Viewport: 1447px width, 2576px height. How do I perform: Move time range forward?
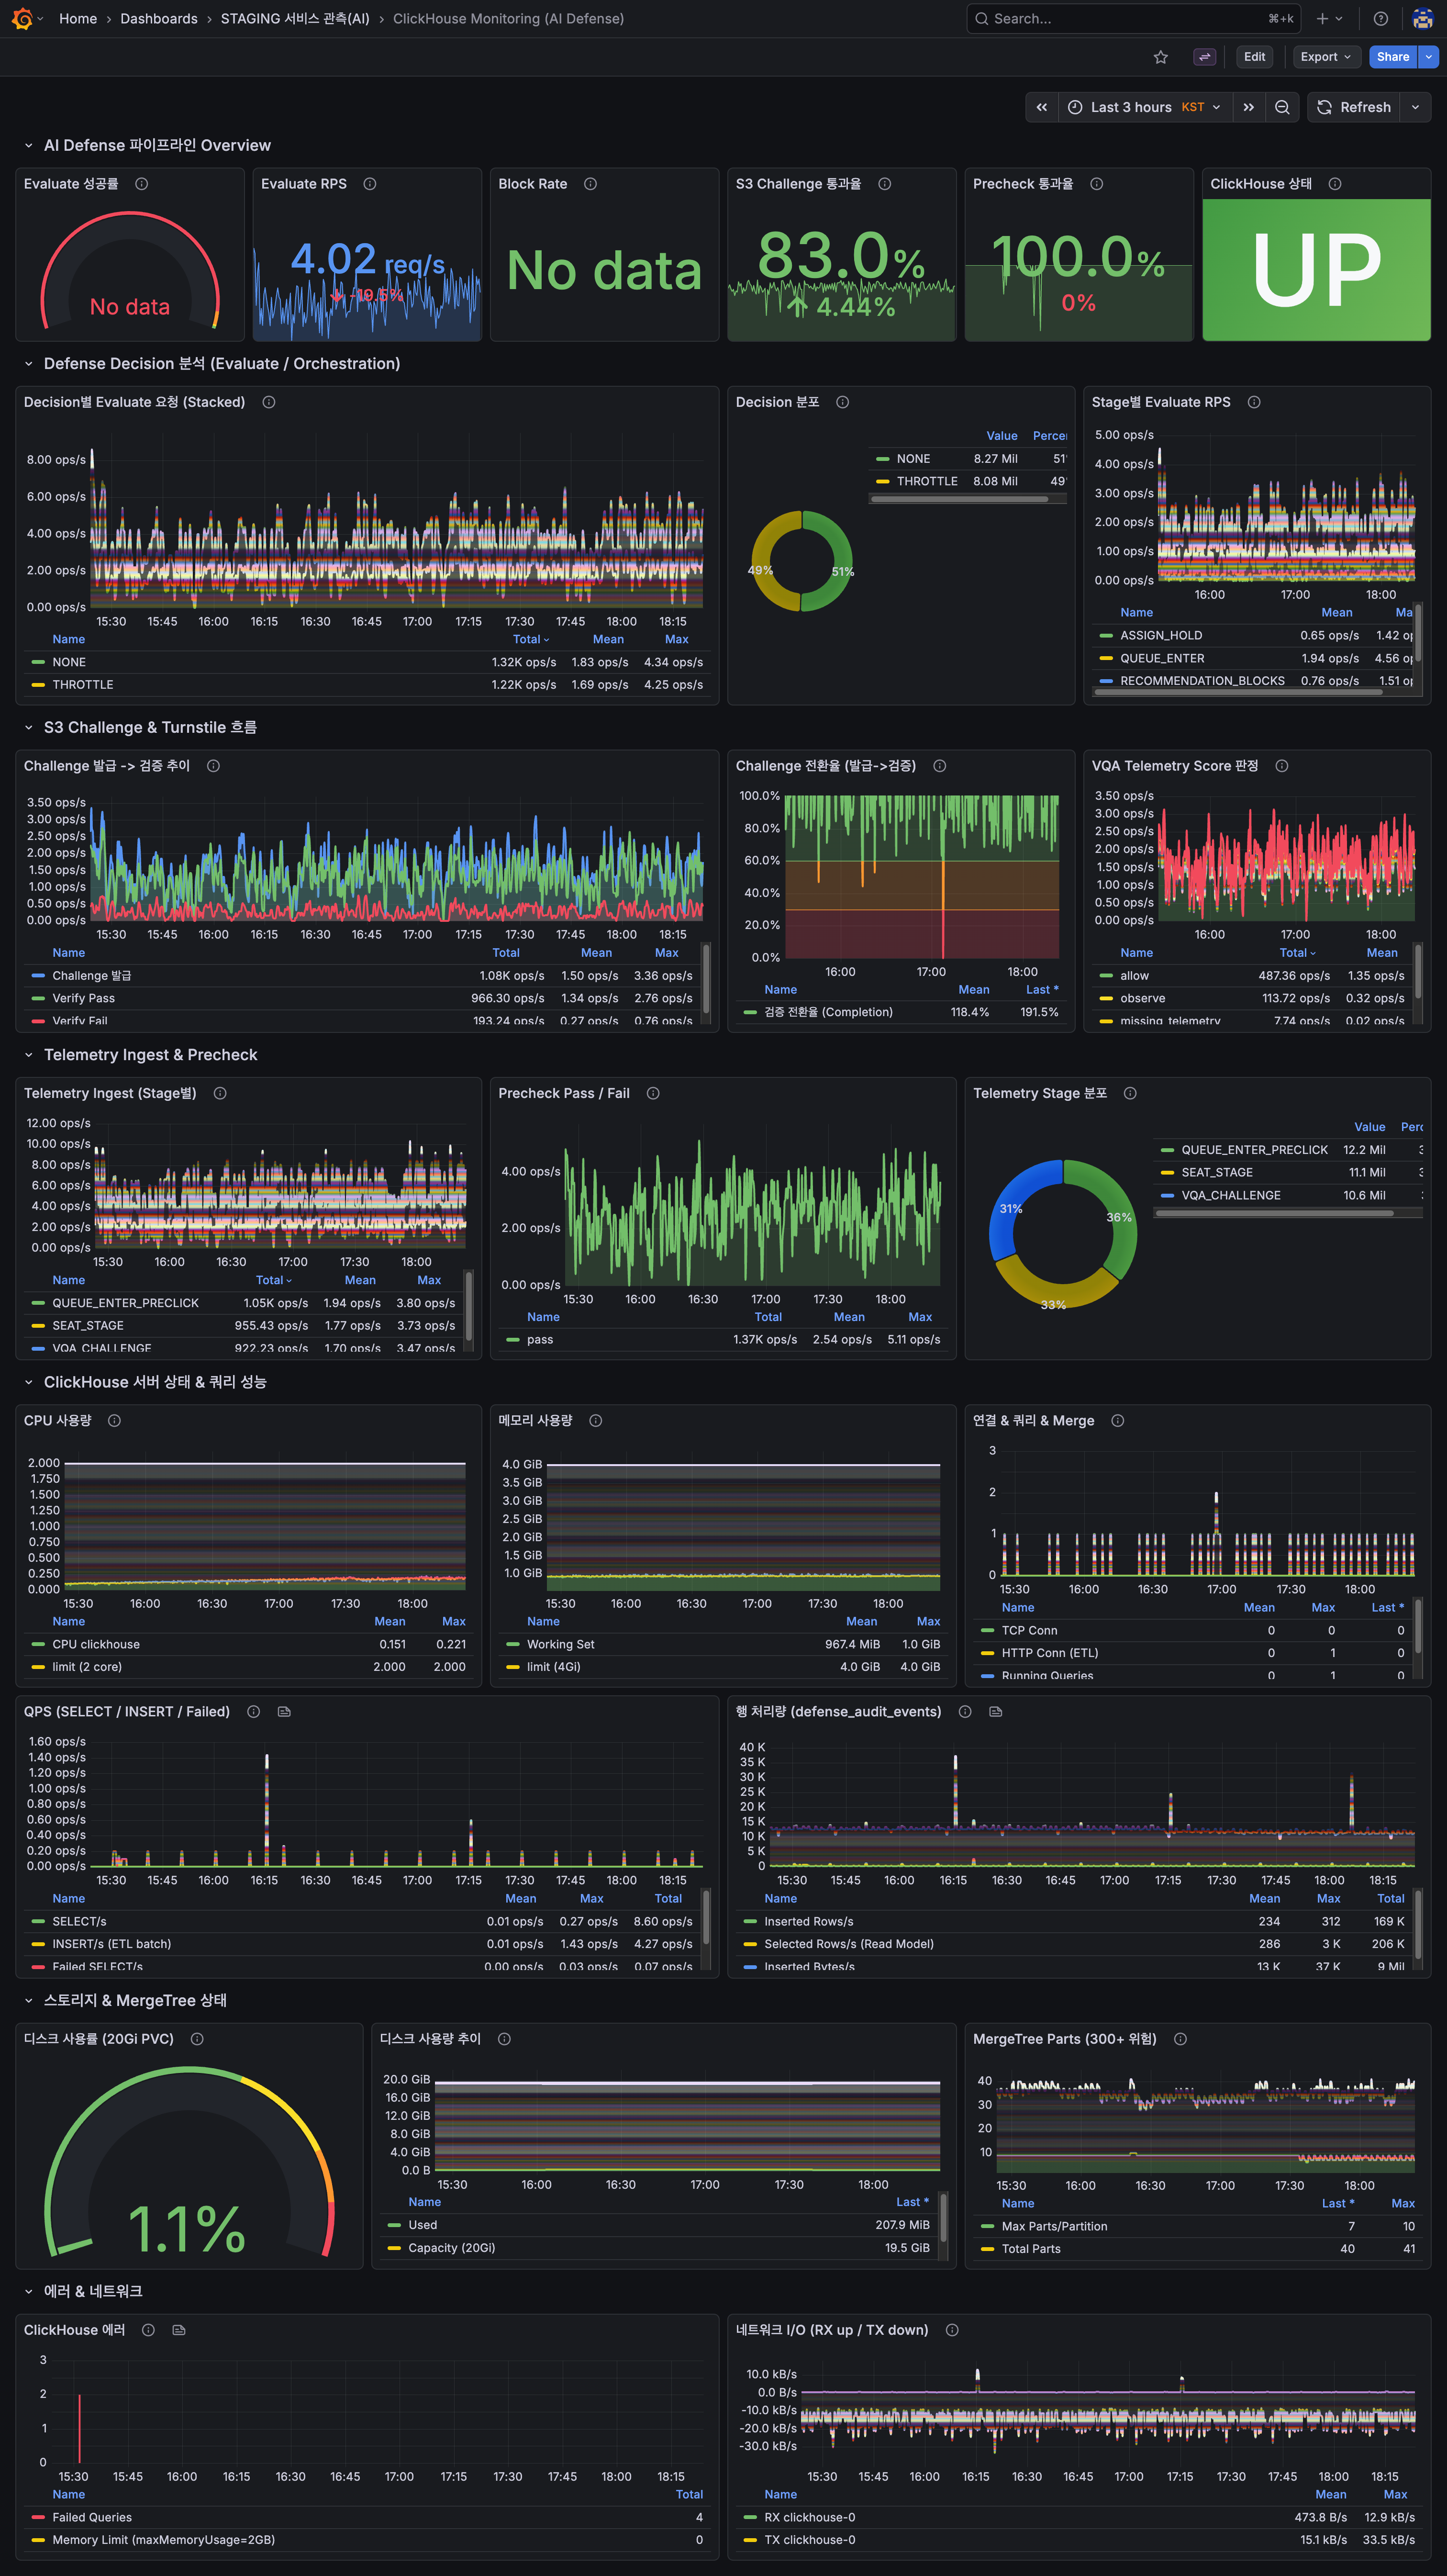pos(1249,107)
